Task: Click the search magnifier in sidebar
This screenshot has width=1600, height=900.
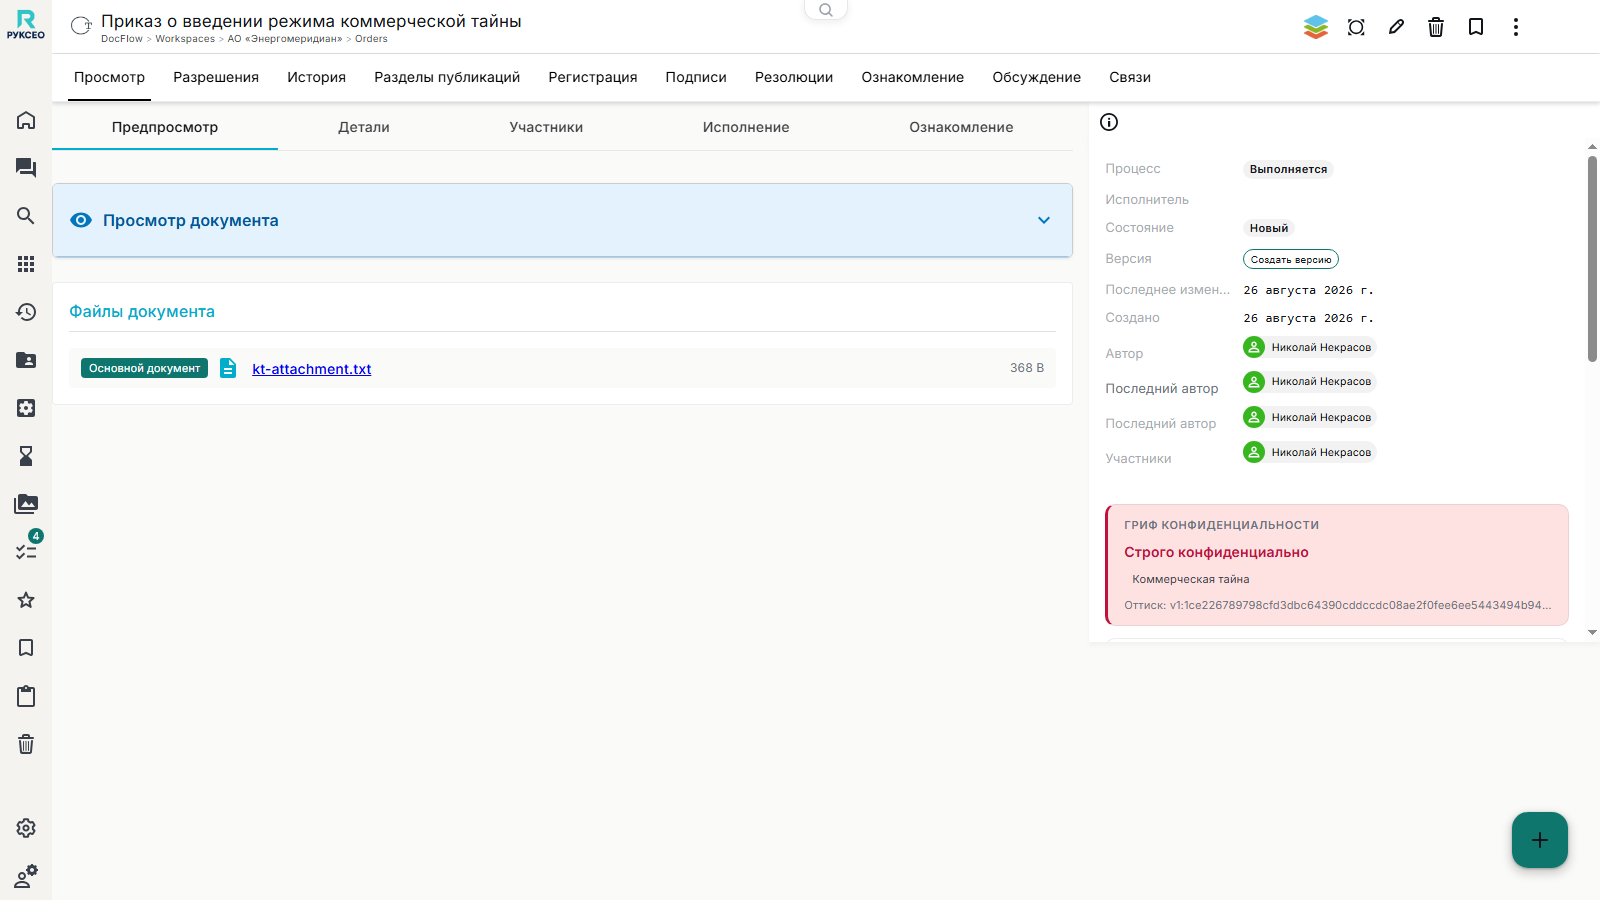Action: pyautogui.click(x=26, y=216)
